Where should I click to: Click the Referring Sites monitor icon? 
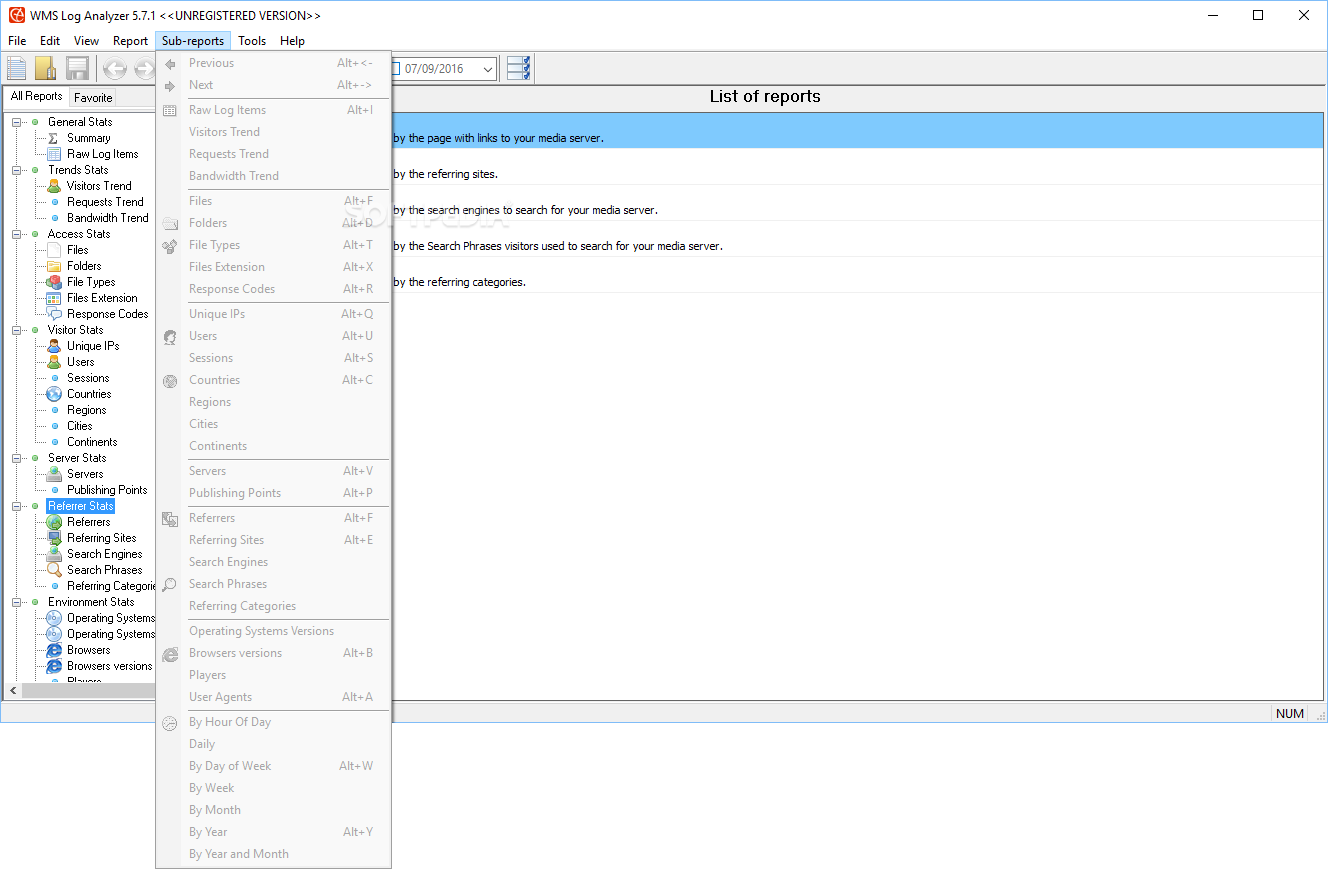pyautogui.click(x=54, y=538)
